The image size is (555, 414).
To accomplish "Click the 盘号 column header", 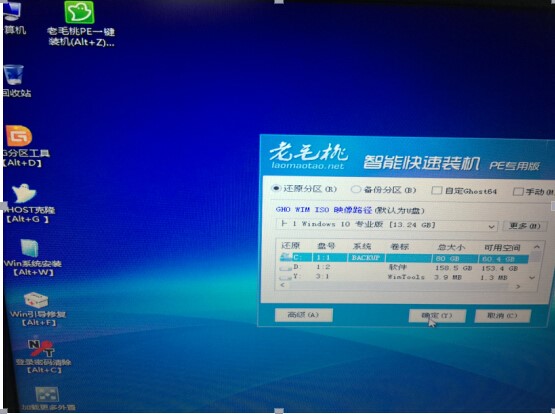I will [x=326, y=246].
